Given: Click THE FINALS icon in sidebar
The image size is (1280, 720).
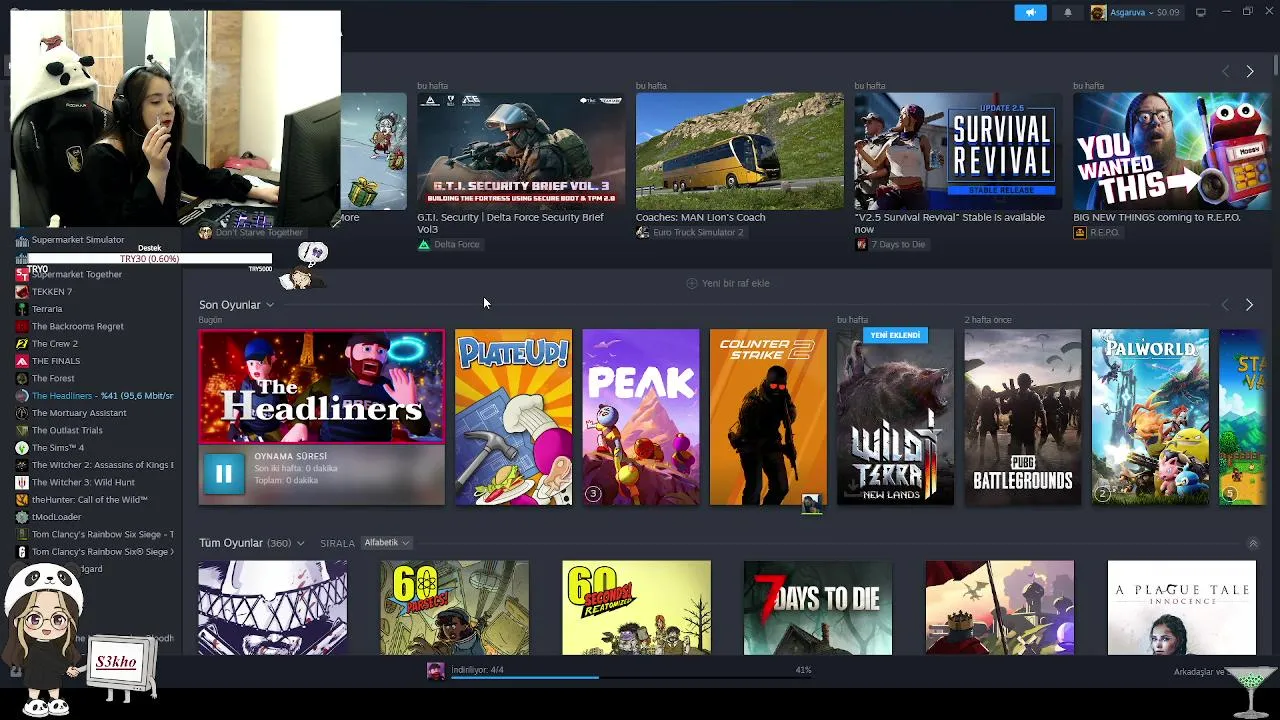Looking at the screenshot, I should point(22,361).
